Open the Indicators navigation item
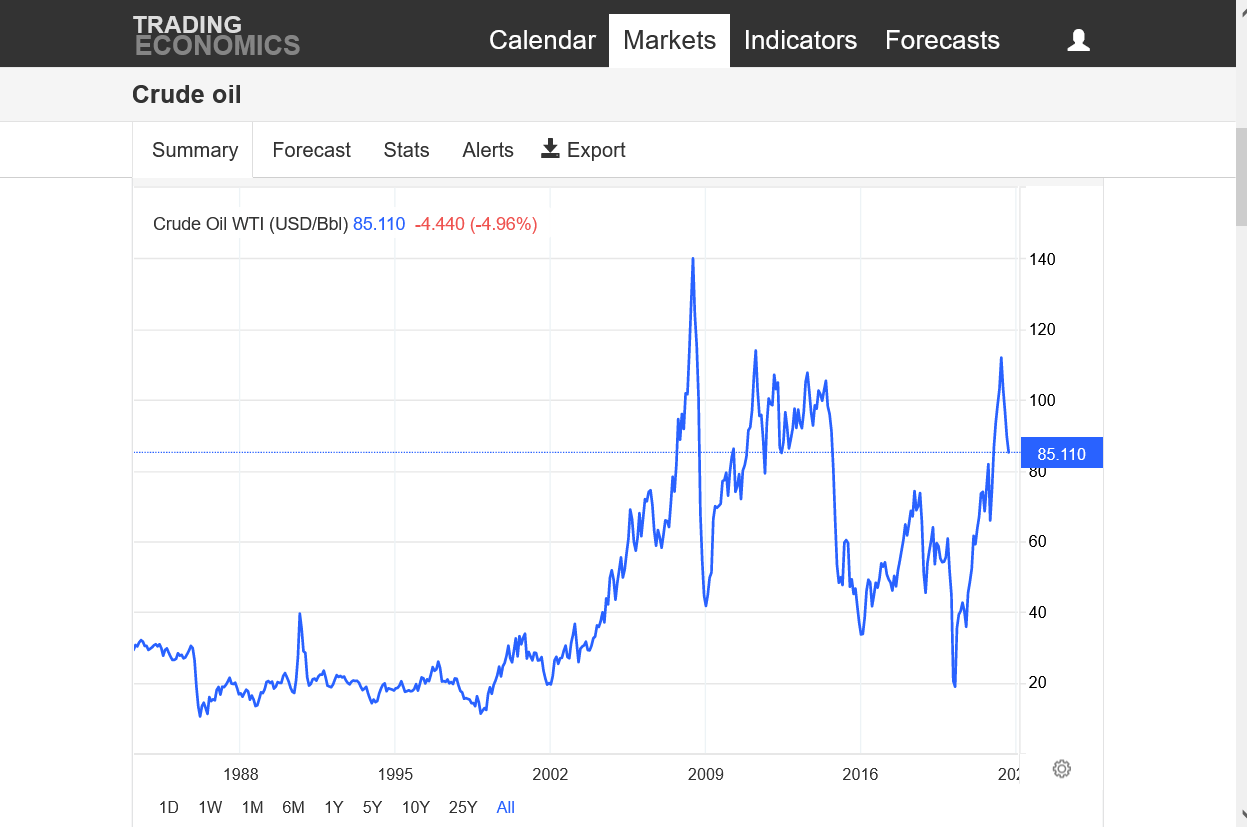The image size is (1247, 834). point(800,40)
